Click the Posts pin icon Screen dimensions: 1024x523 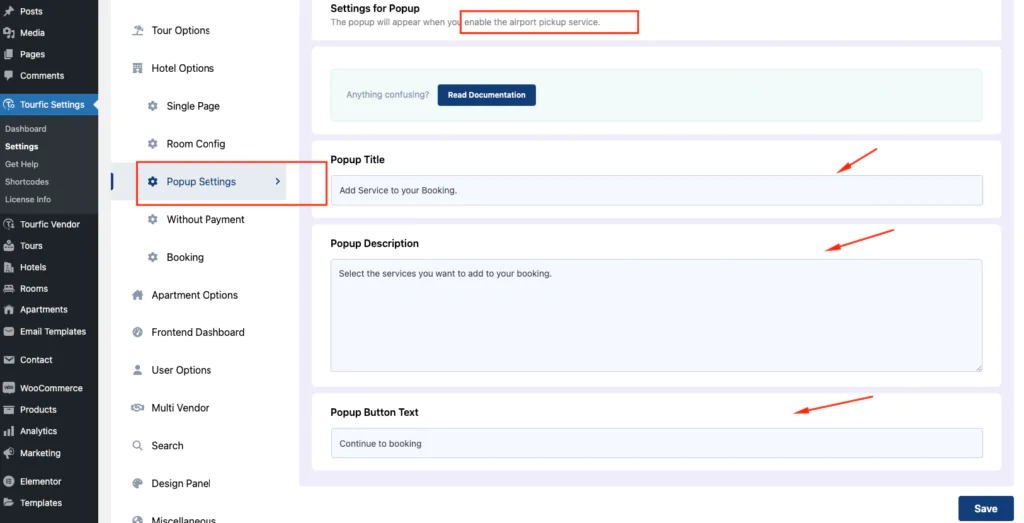tap(8, 11)
